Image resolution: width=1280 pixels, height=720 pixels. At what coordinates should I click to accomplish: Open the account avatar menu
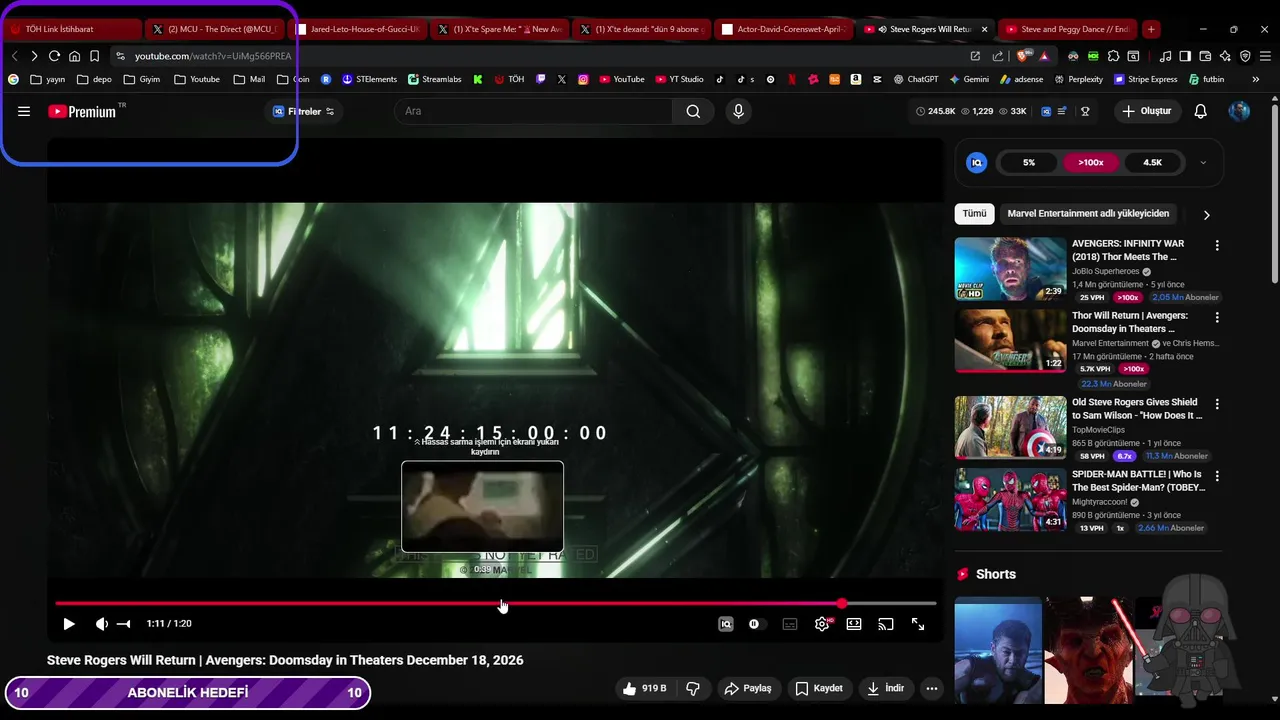click(x=1239, y=111)
